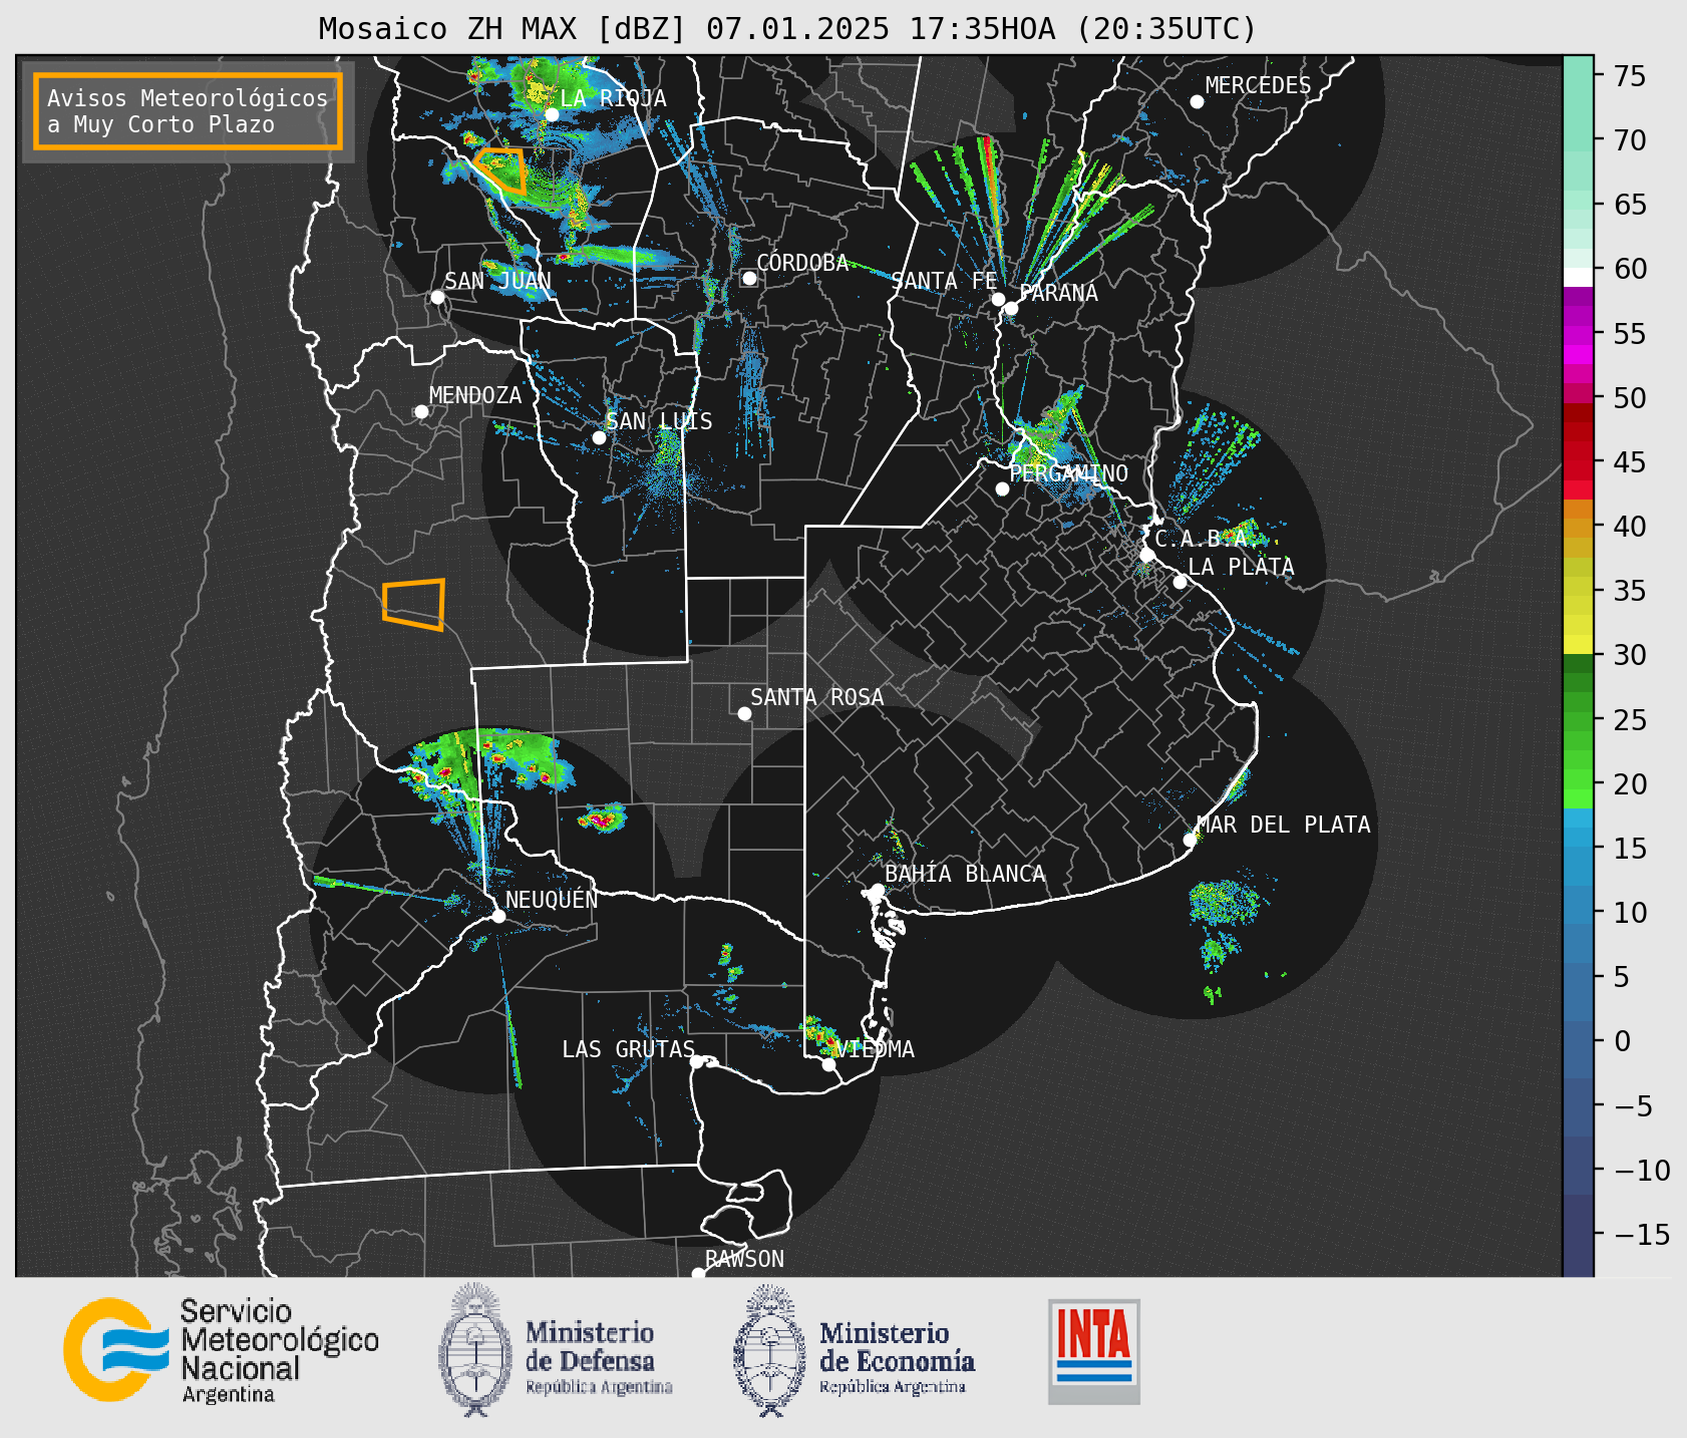Click the 0 scale tick label
1687x1438 pixels.
click(x=1622, y=1041)
